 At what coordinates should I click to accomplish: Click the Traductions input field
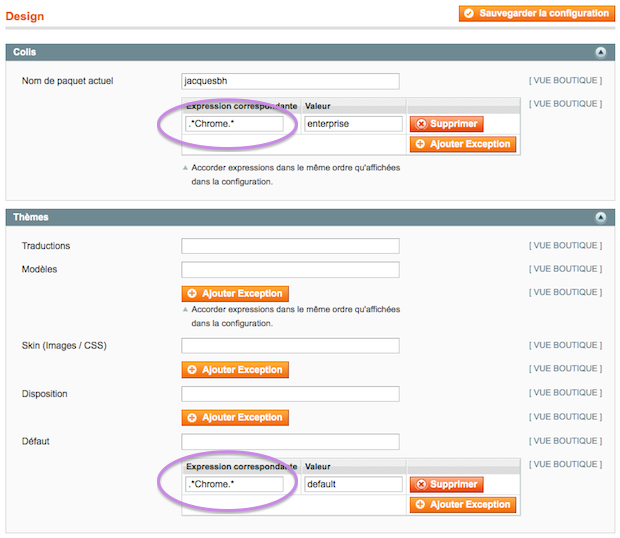(290, 246)
